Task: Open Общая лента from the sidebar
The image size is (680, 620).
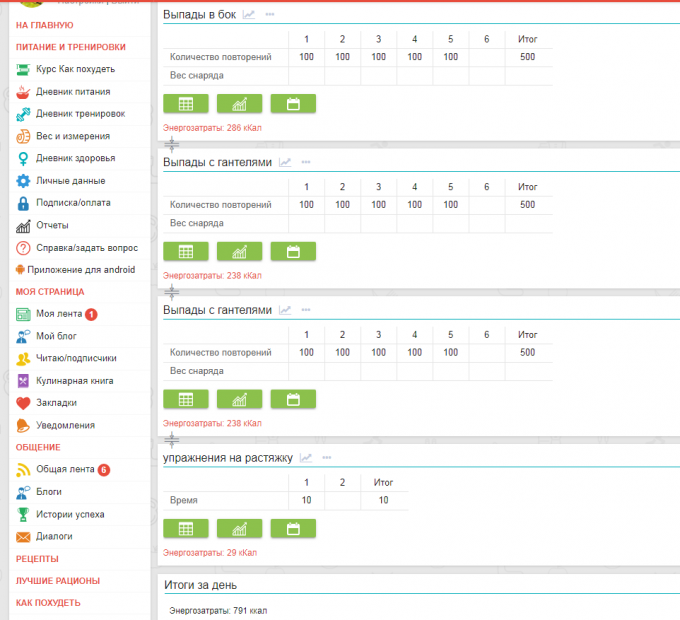Action: (65, 470)
